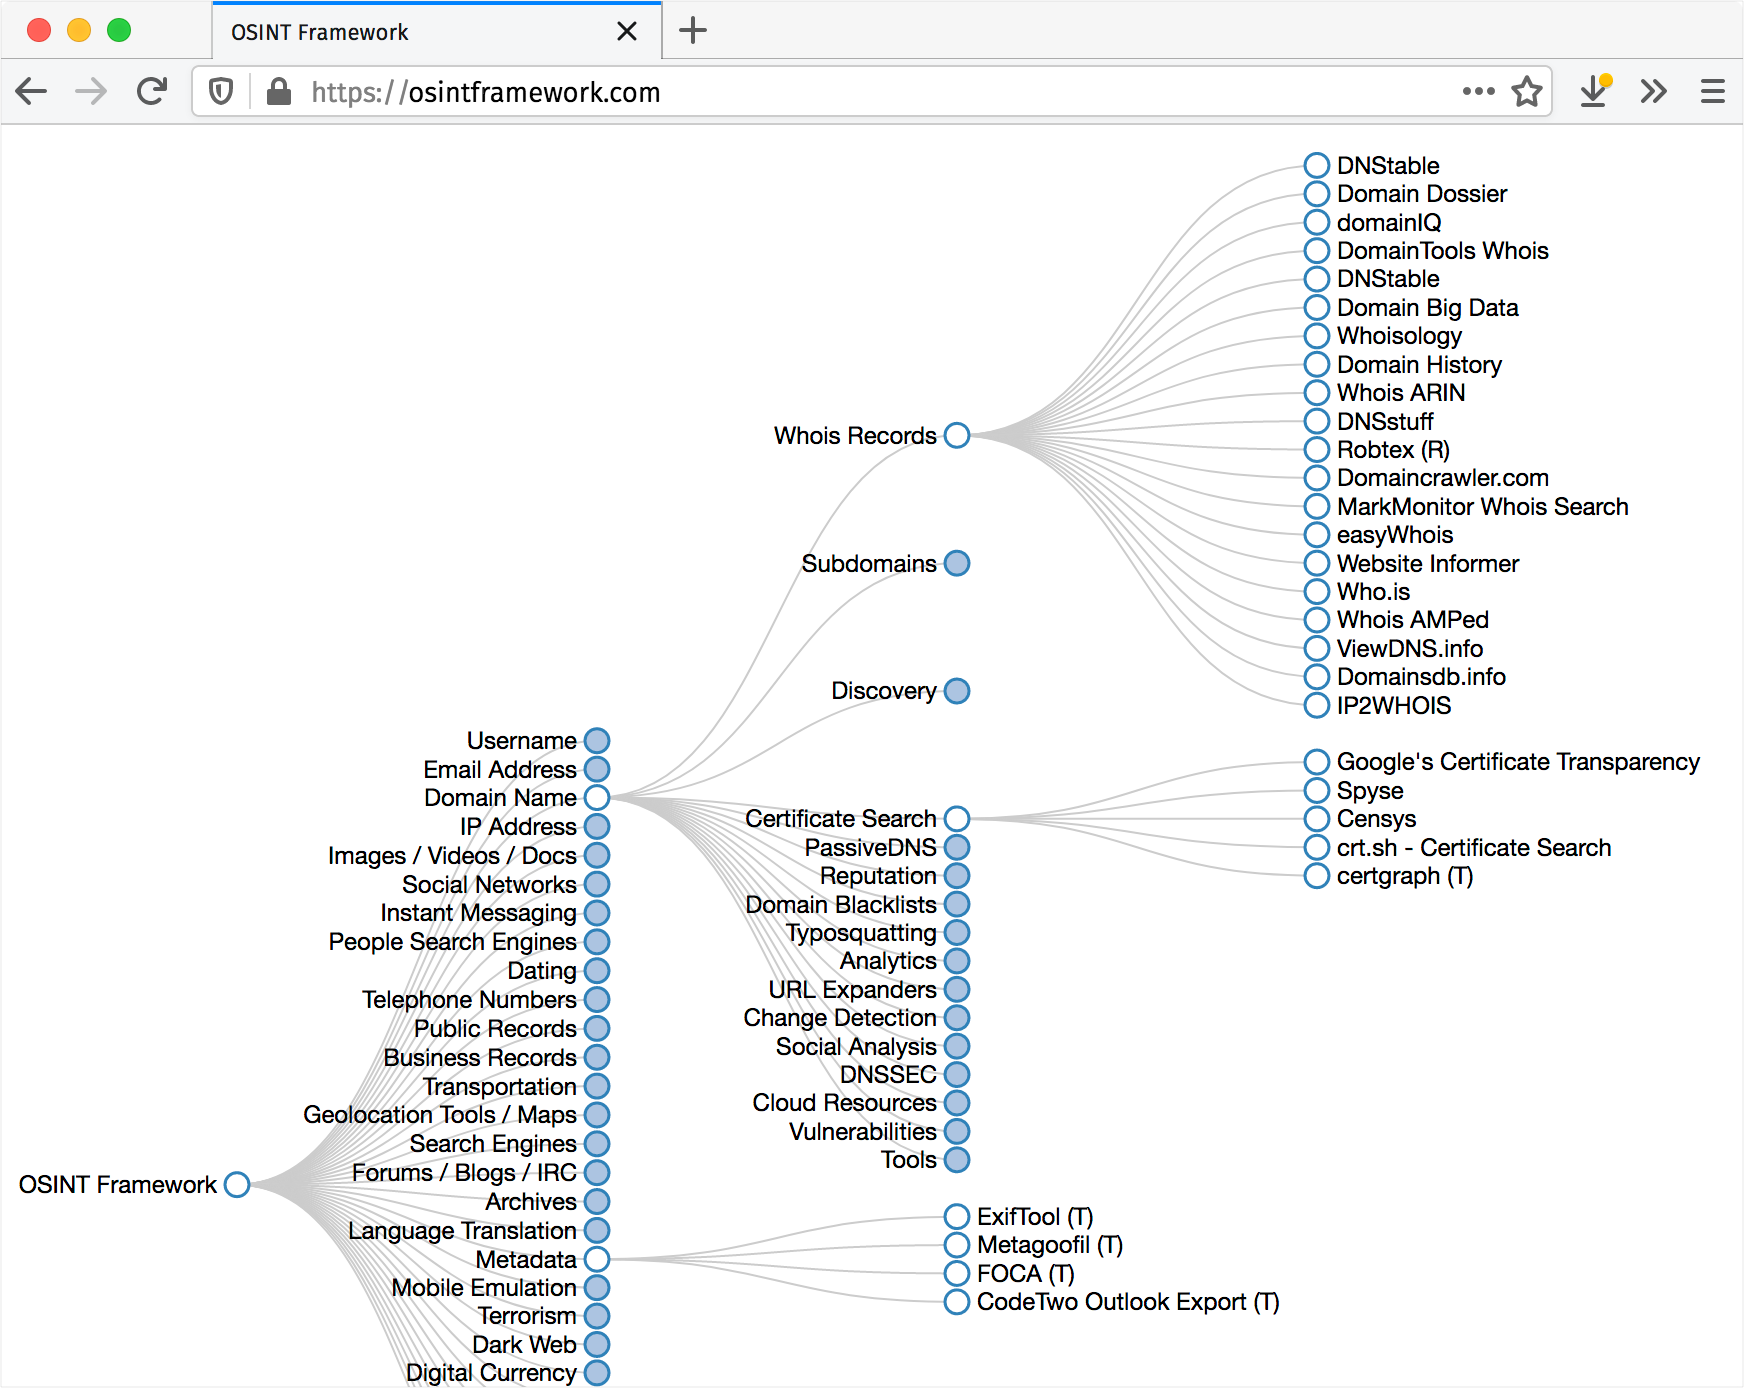Screen dimensions: 1744x1388
Task: Collapse the Certificate Search node
Action: 957,819
